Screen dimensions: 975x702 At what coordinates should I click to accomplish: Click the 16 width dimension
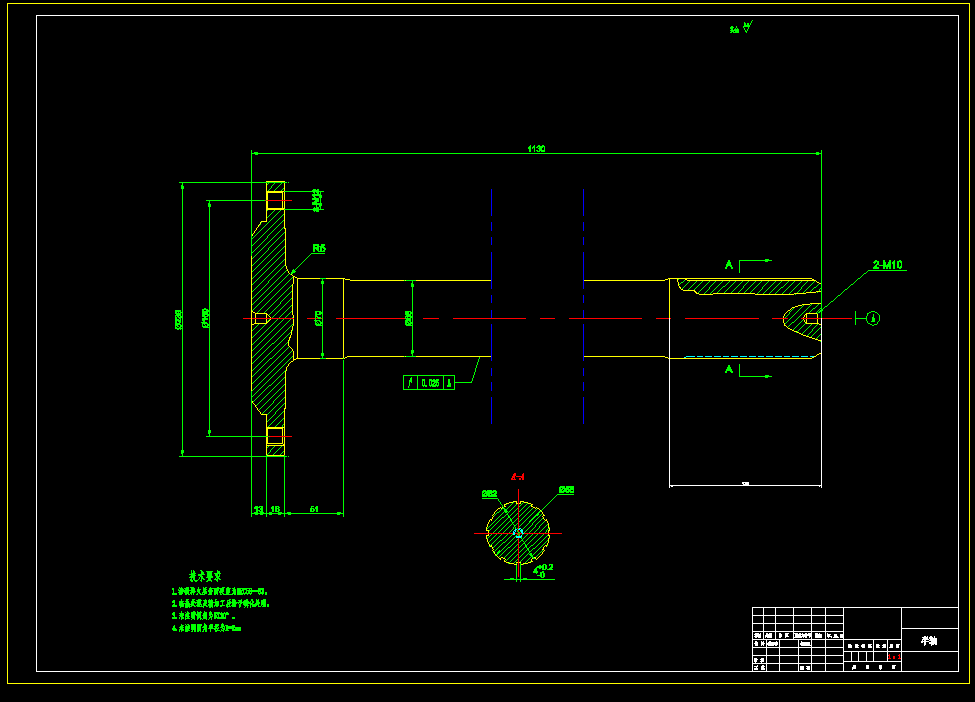pos(275,509)
